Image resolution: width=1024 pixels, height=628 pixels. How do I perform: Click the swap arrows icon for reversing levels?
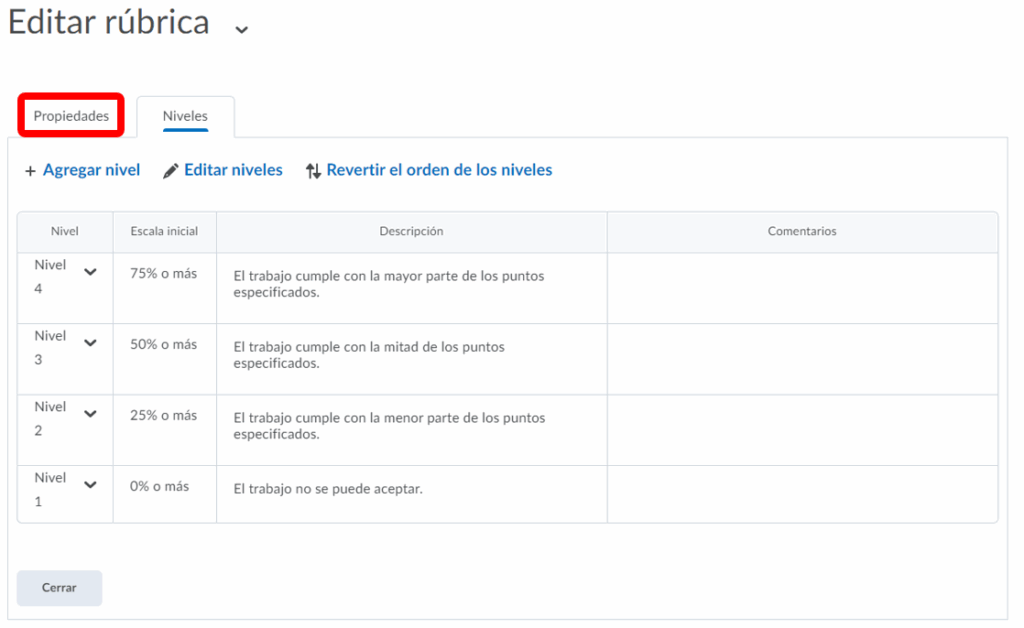point(313,171)
